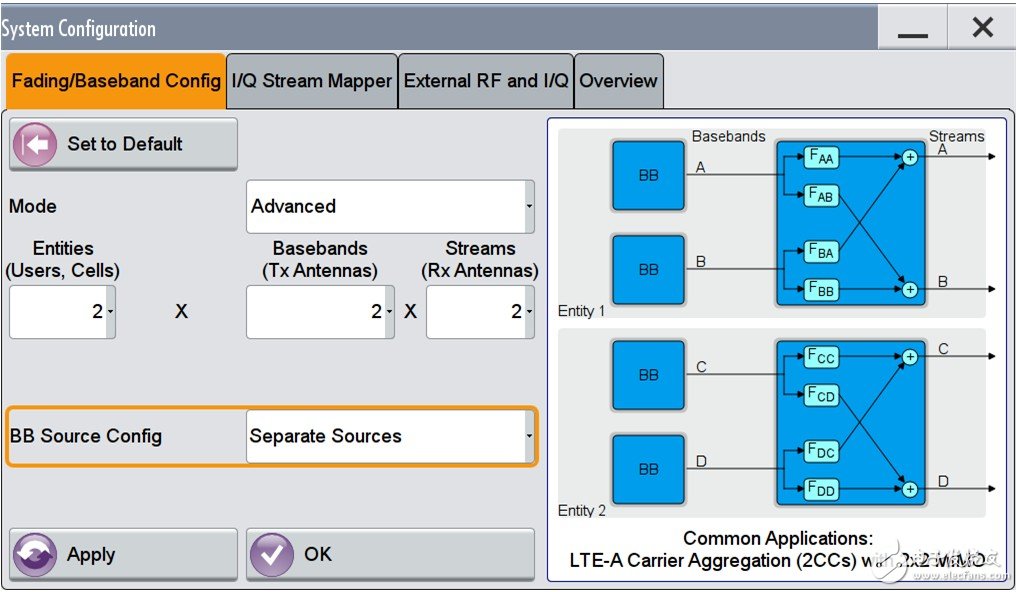1019x592 pixels.
Task: Select the FAB fading path block
Action: tap(821, 195)
